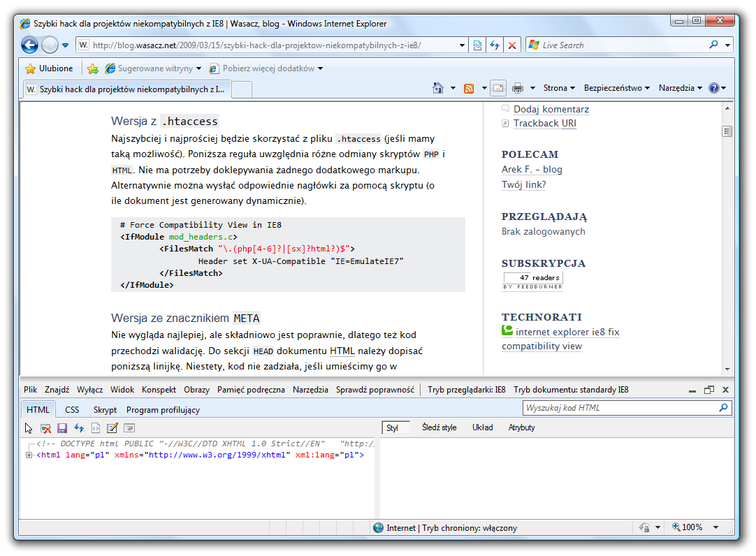Click the Live Search magnifier icon
756x556 pixels.
point(714,45)
